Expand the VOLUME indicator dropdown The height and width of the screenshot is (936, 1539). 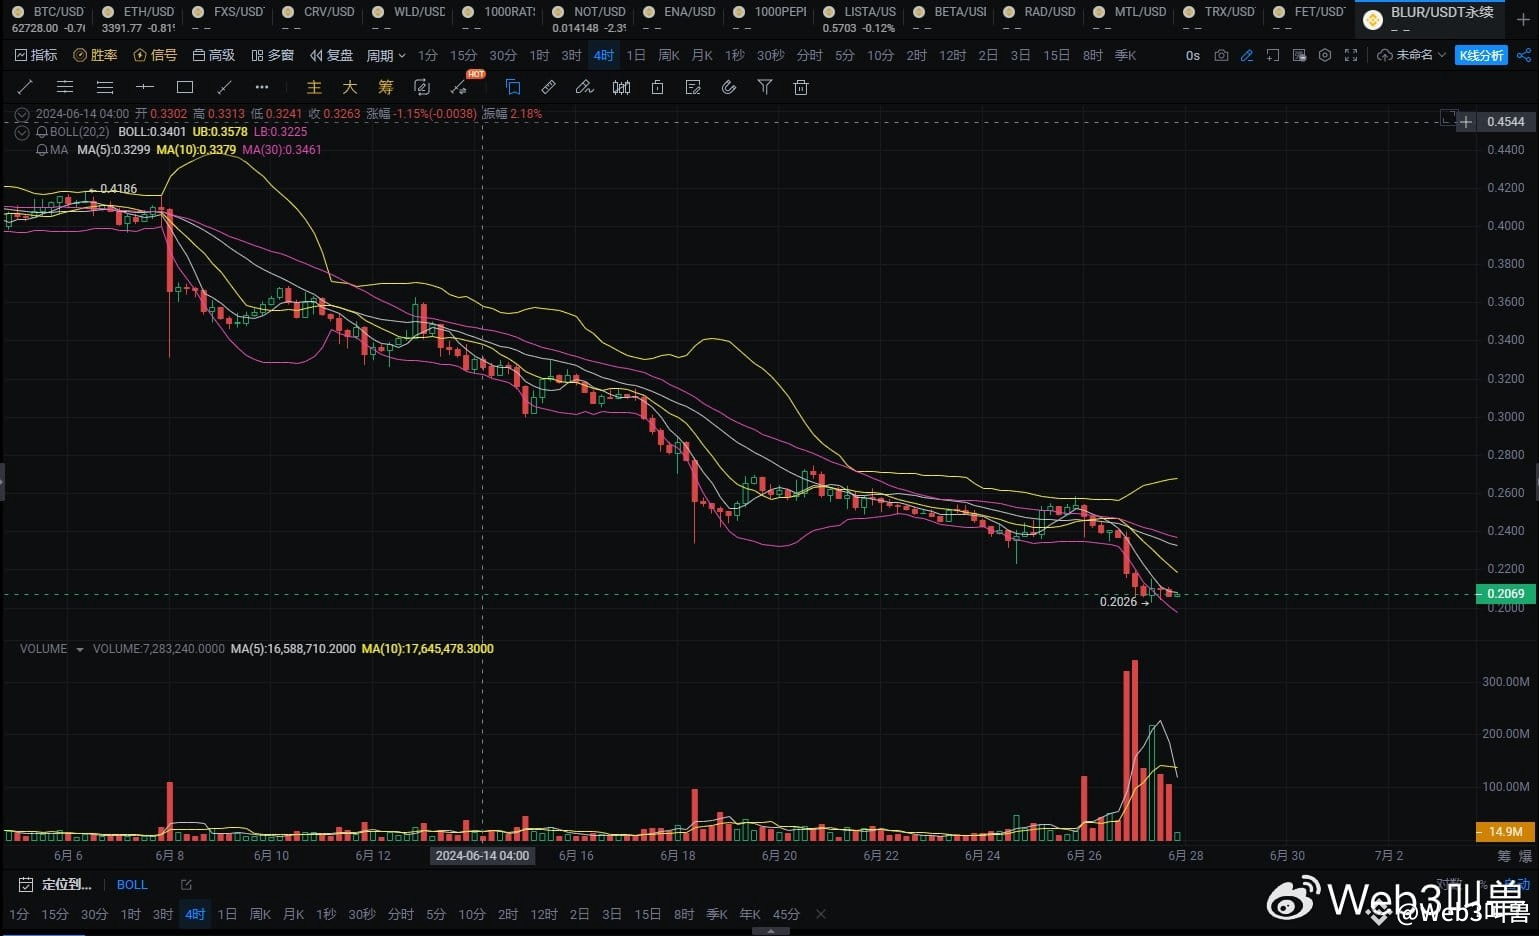click(80, 649)
